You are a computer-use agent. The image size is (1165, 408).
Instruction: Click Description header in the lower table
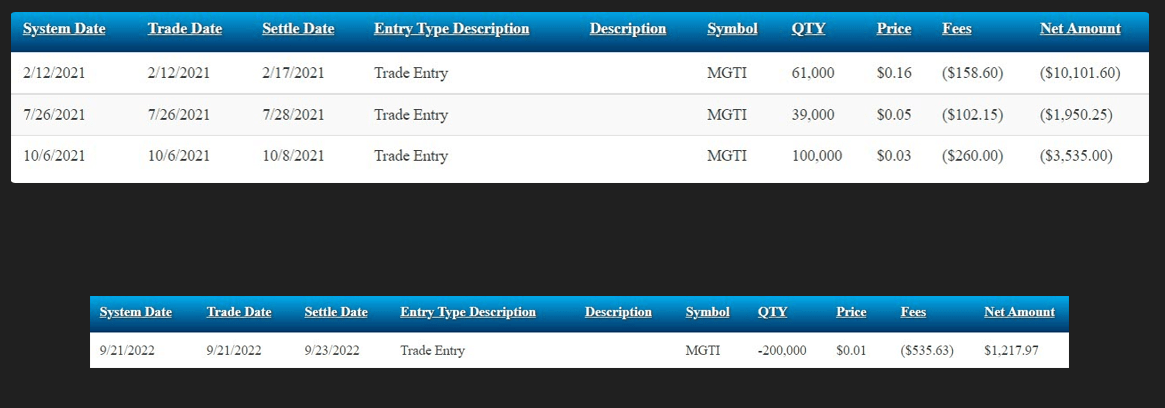click(x=618, y=313)
